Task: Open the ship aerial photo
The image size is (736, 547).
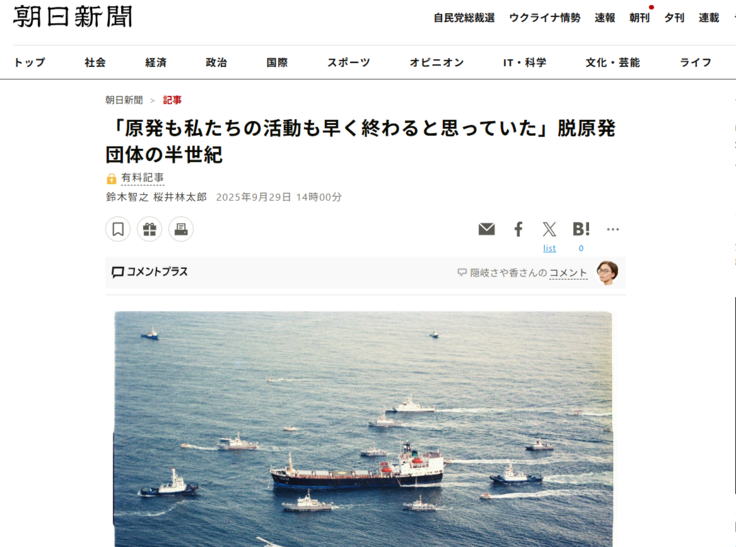Action: 363,429
